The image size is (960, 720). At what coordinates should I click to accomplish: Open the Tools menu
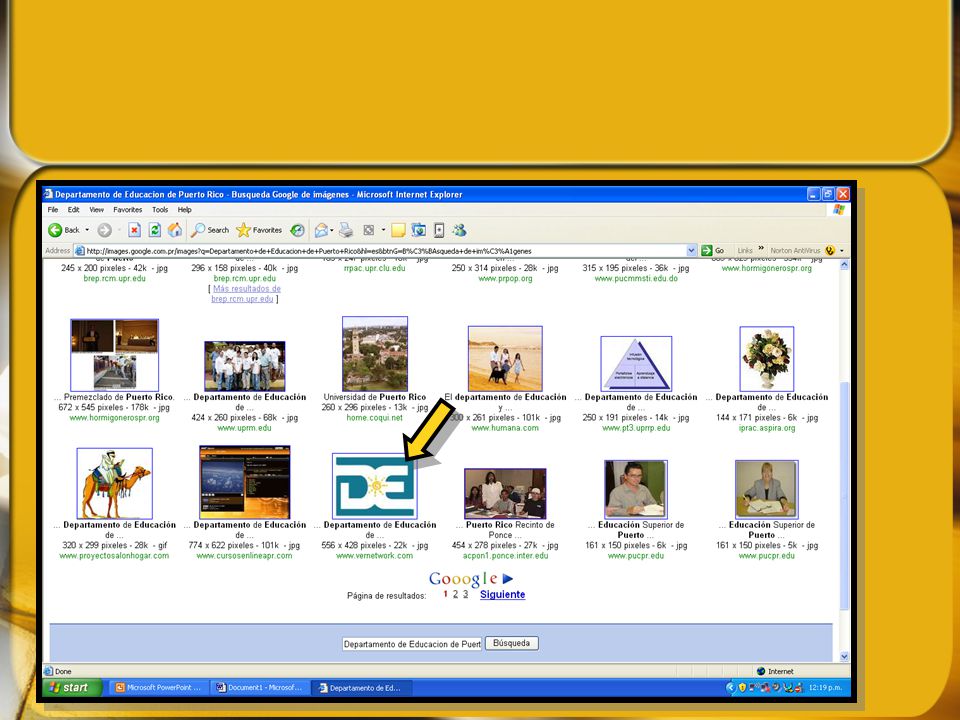160,209
